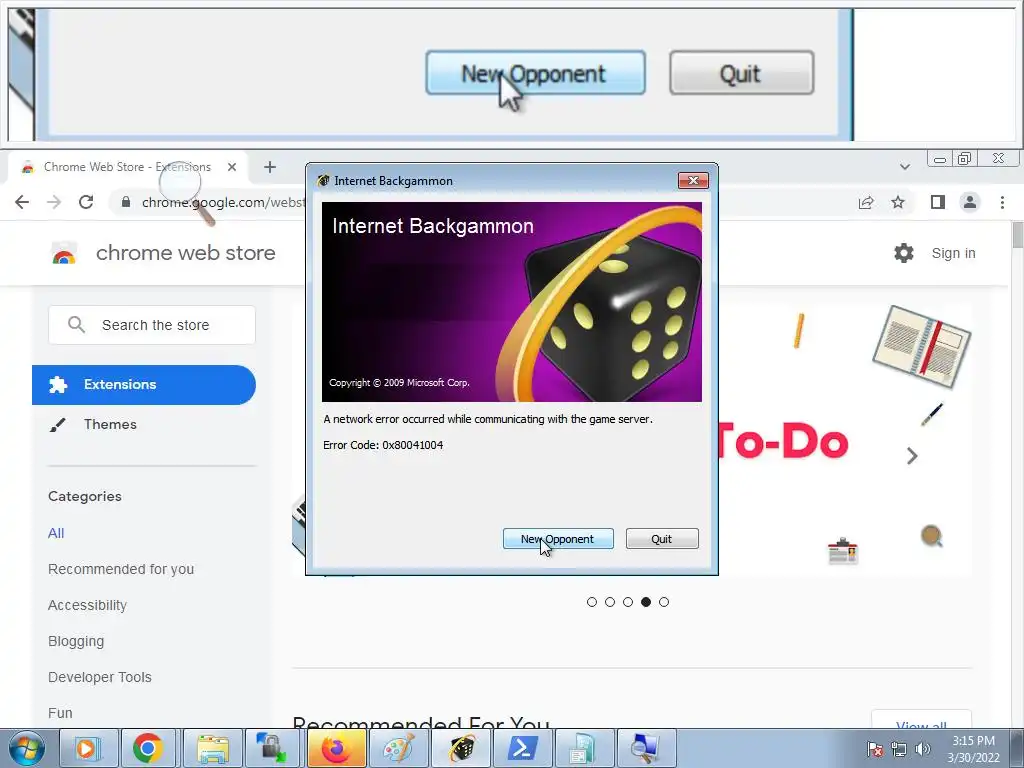Image resolution: width=1024 pixels, height=768 pixels.
Task: Click Chrome back arrow button
Action: coord(22,202)
